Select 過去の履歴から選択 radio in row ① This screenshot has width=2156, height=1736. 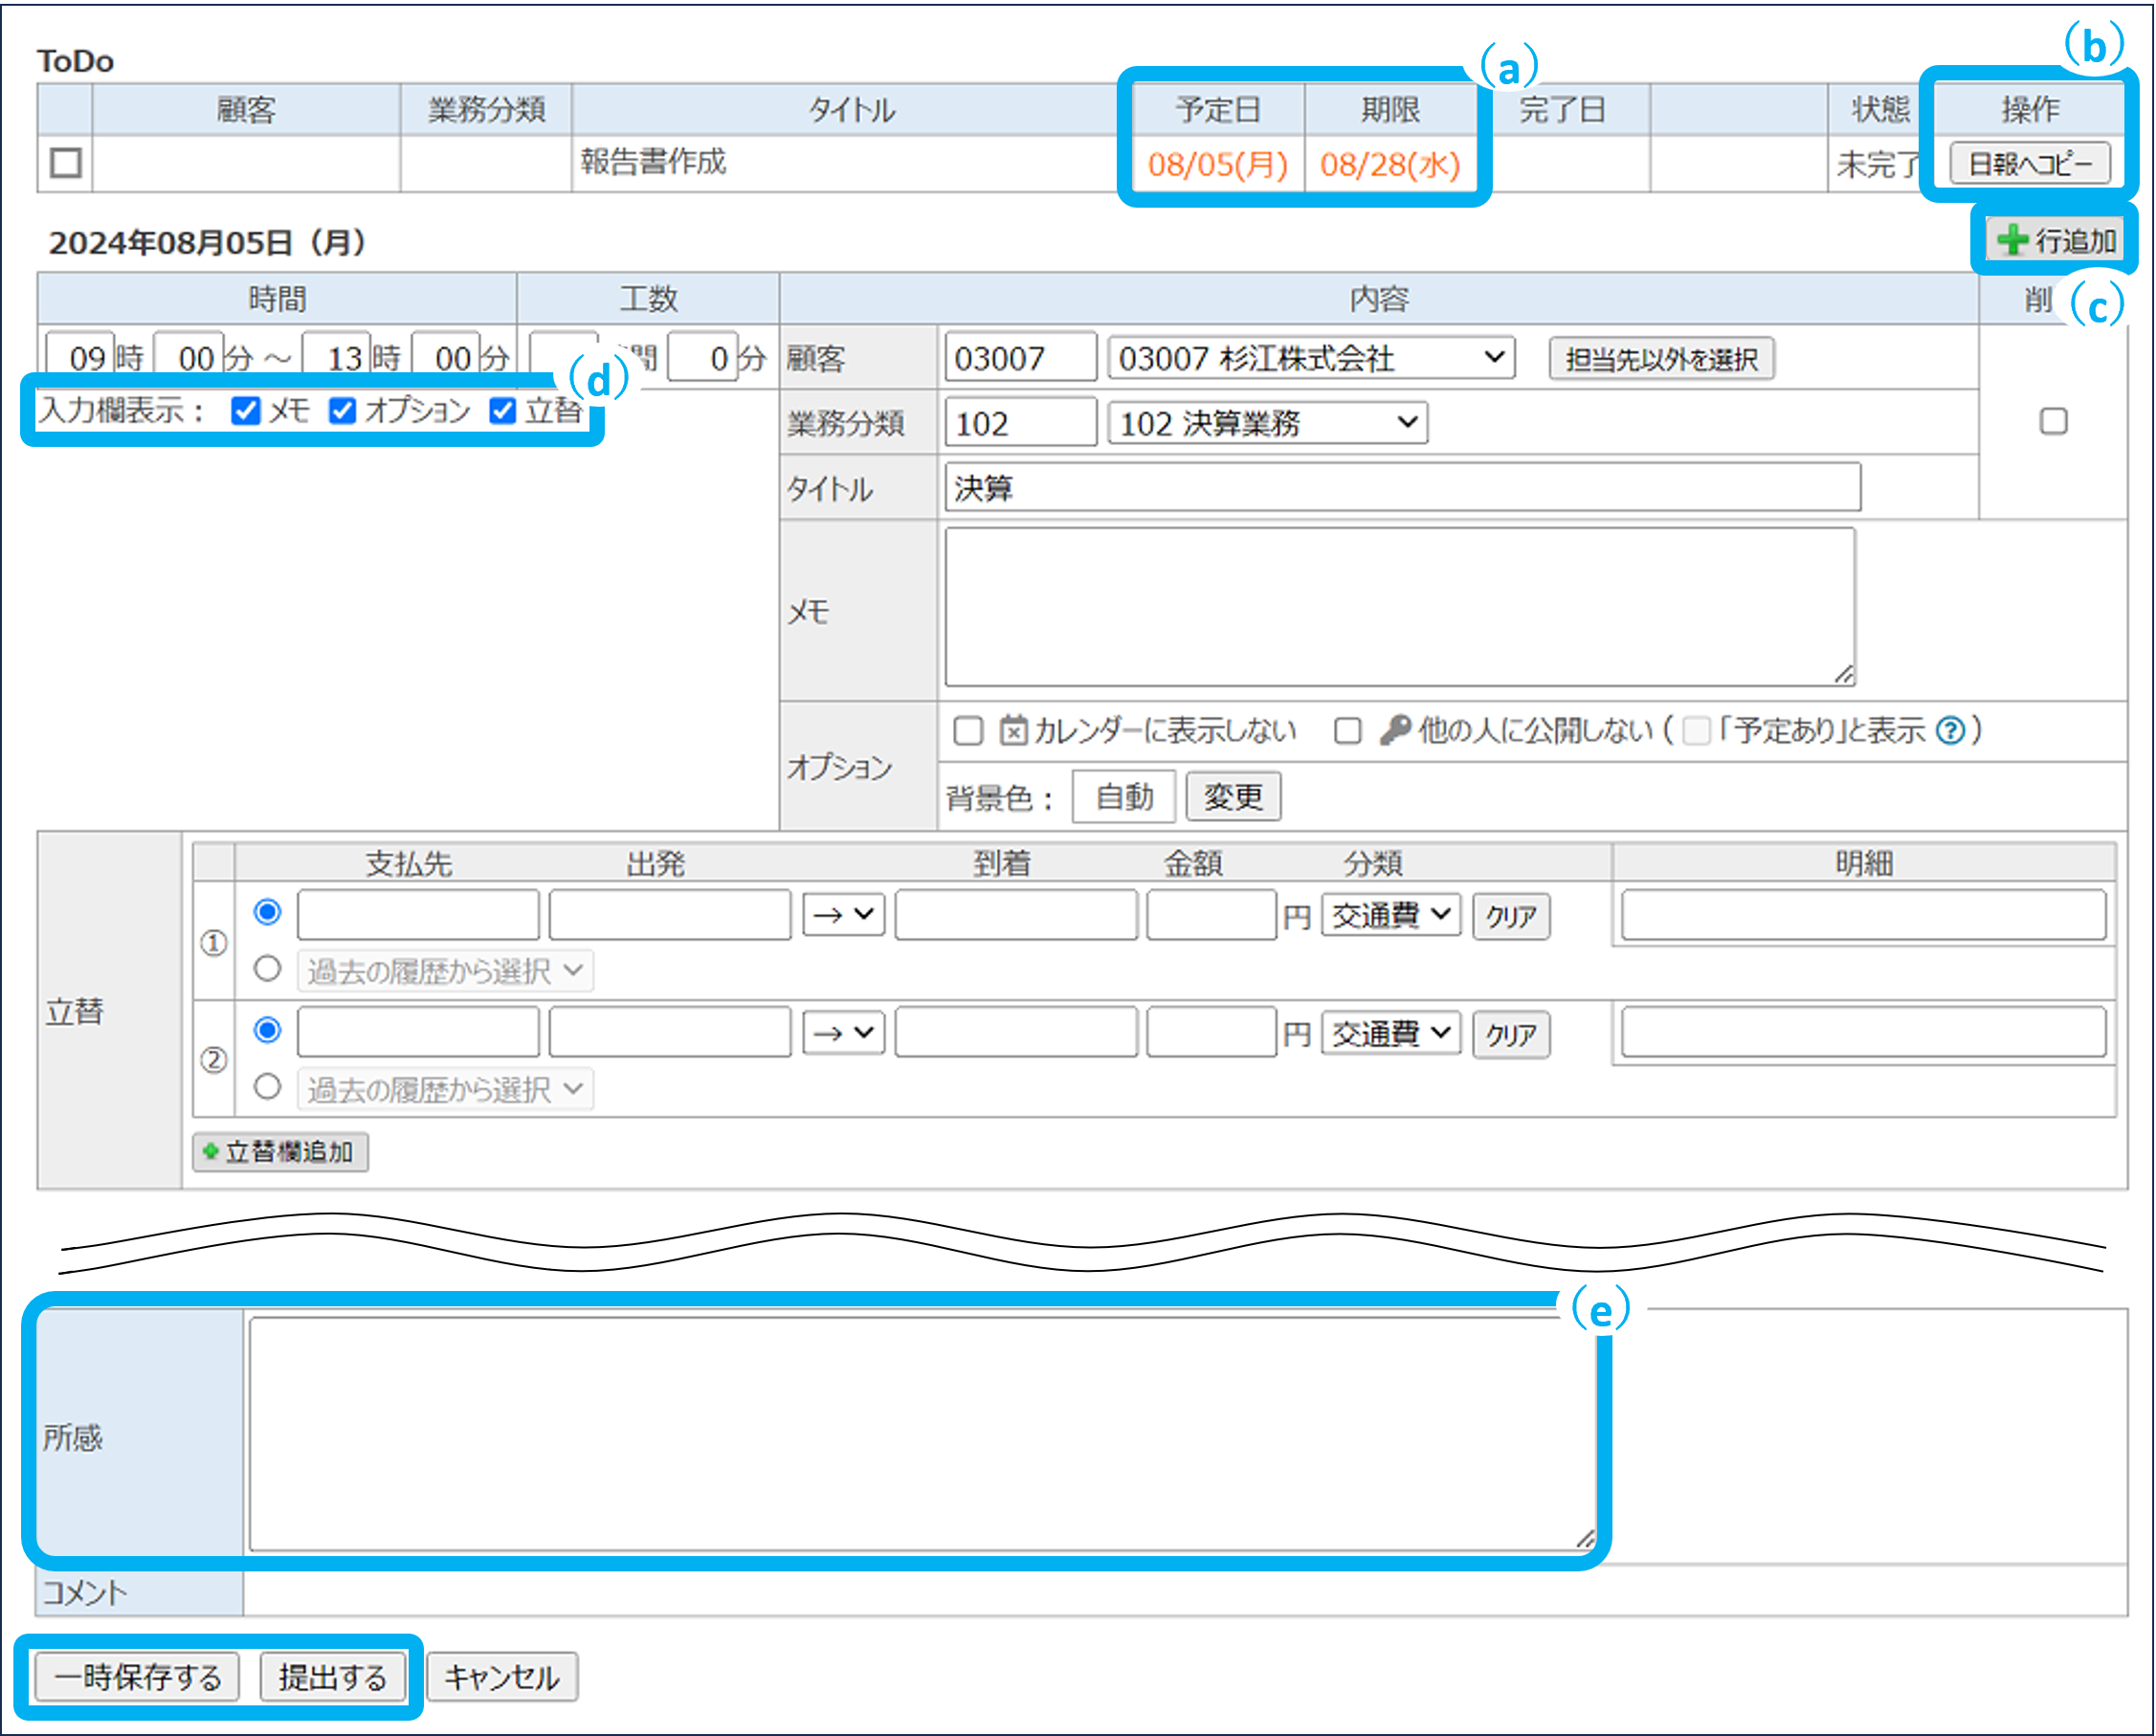click(x=267, y=968)
